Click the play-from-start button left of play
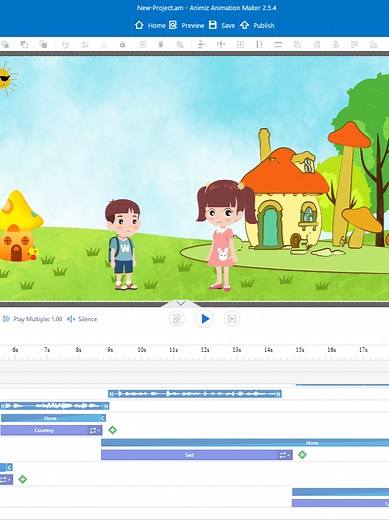The height and width of the screenshot is (520, 389). click(177, 319)
